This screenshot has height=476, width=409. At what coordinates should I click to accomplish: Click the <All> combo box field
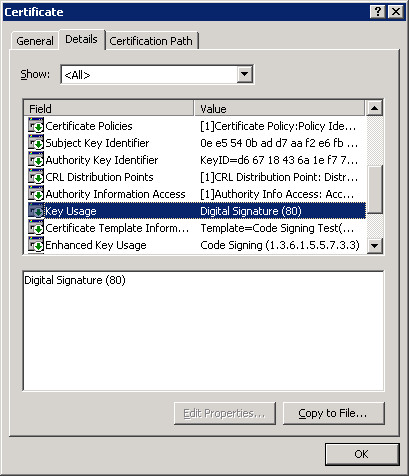(x=157, y=74)
